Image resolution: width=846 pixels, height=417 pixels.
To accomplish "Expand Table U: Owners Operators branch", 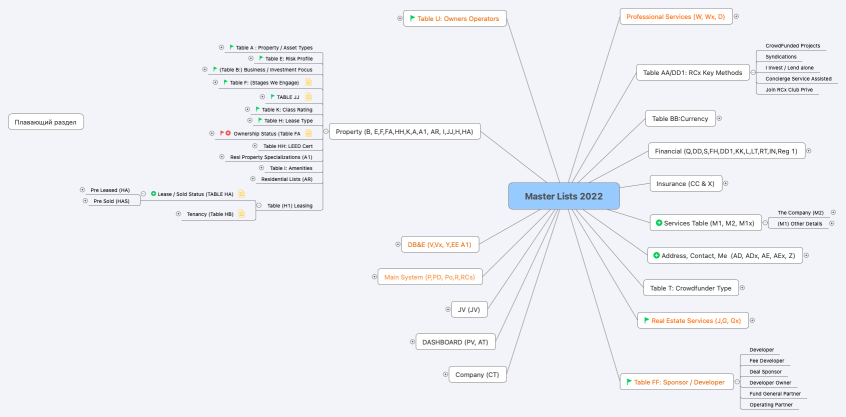I will click(400, 18).
